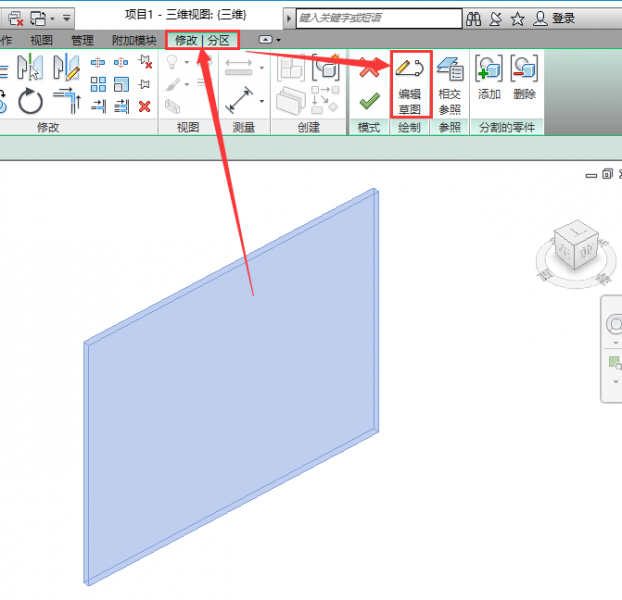Image resolution: width=622 pixels, height=600 pixels.
Task: Click the keyword search input field
Action: pos(379,18)
